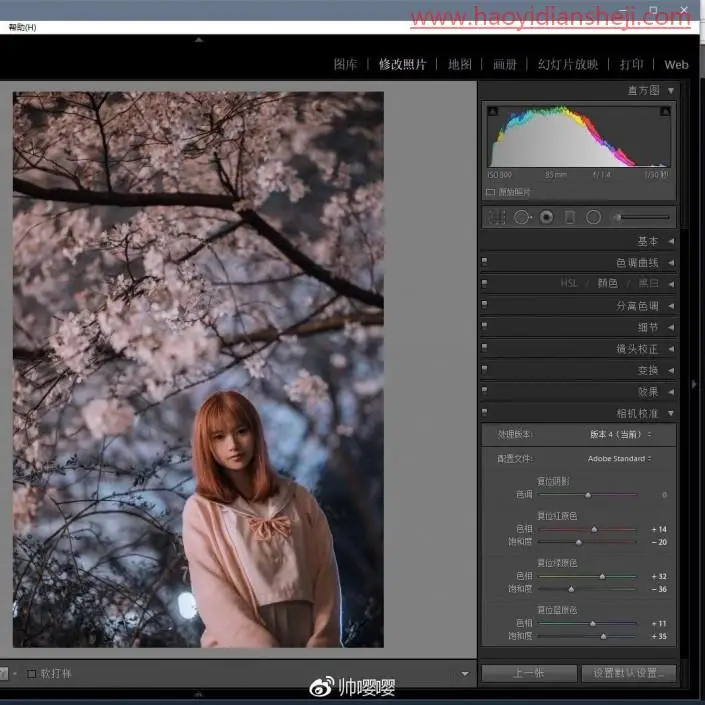Viewport: 705px width, 705px height.
Task: Select 颜色 mode in panel header
Action: 607,283
